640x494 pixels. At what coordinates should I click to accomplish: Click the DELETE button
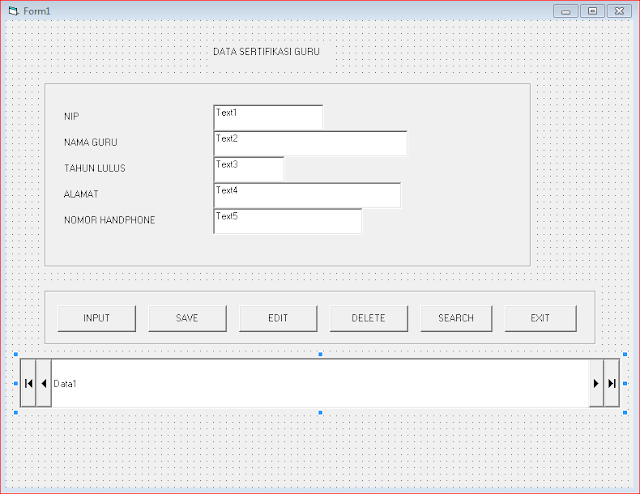coord(369,318)
